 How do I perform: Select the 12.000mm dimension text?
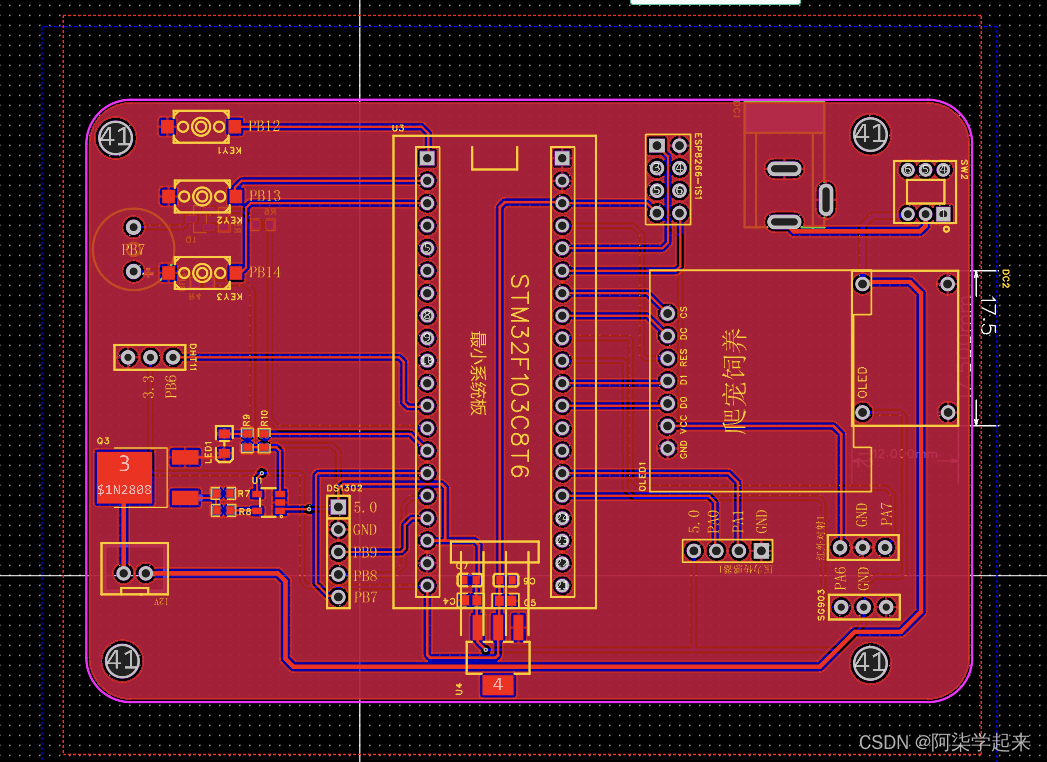[x=904, y=453]
